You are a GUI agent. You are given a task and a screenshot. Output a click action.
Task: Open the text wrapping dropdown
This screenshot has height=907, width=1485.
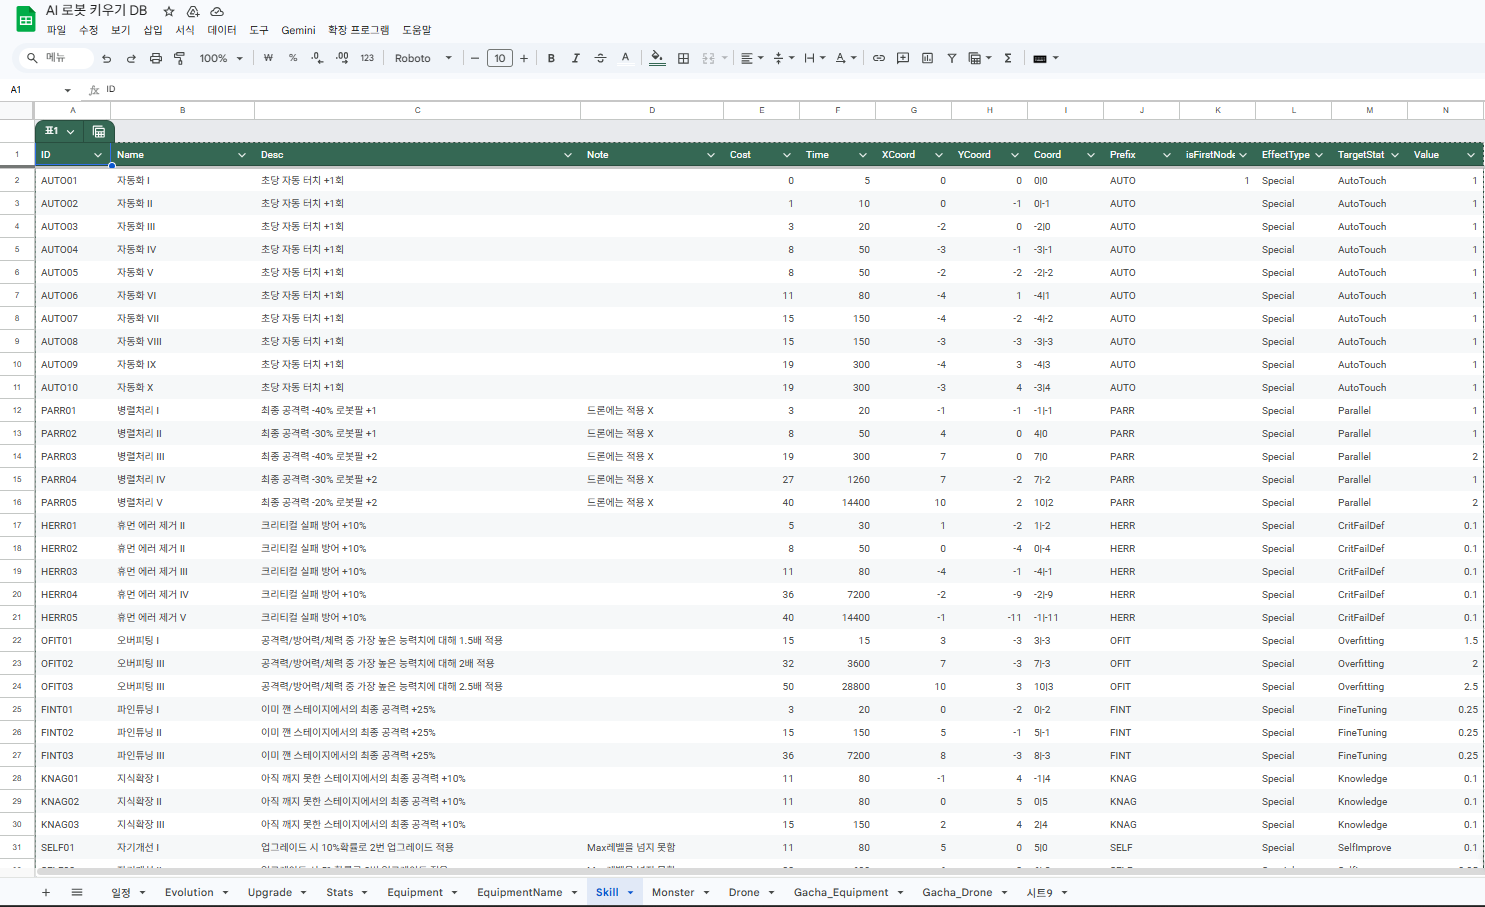[815, 58]
